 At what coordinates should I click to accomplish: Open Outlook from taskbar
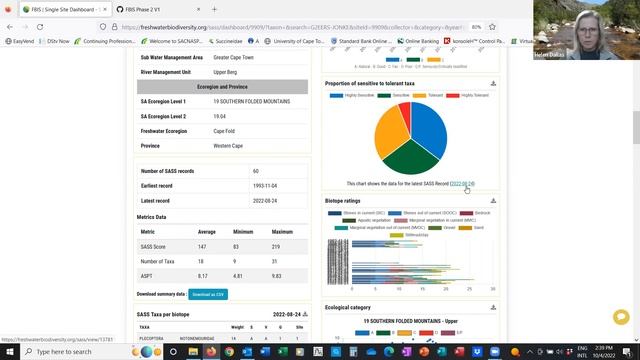247,351
